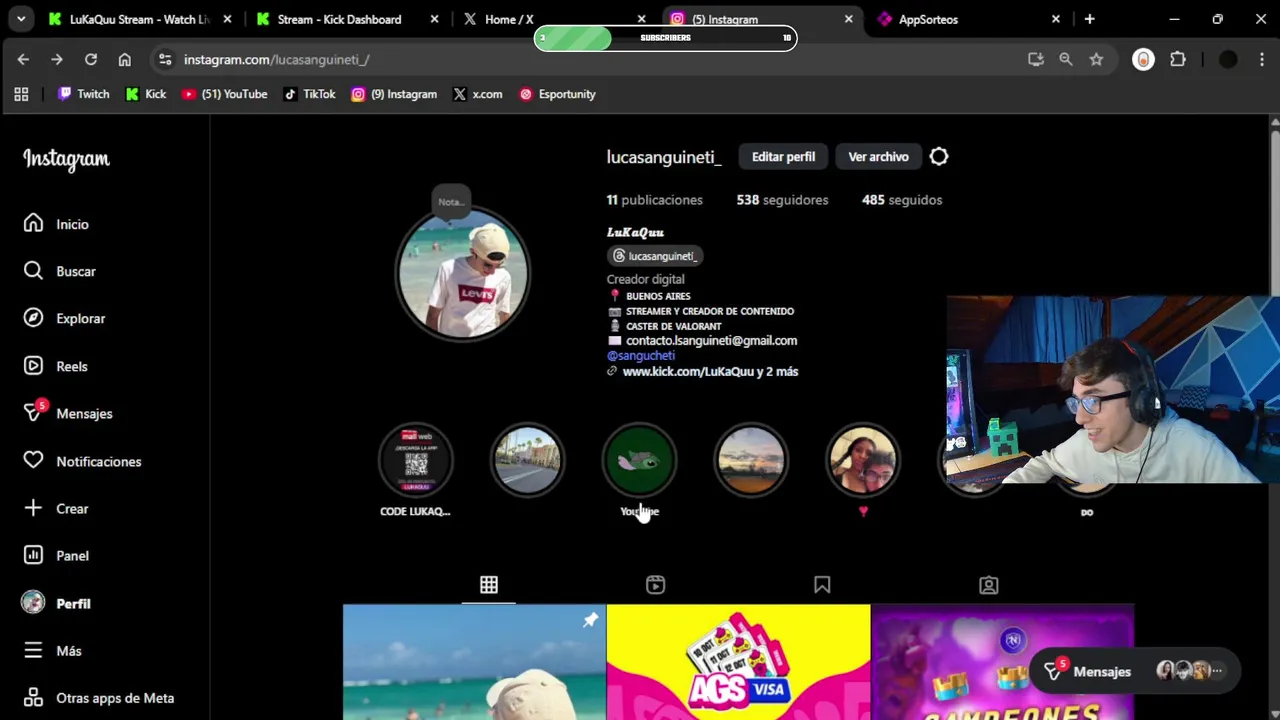The width and height of the screenshot is (1280, 720).
Task: Open the pinned beach post
Action: [474, 662]
